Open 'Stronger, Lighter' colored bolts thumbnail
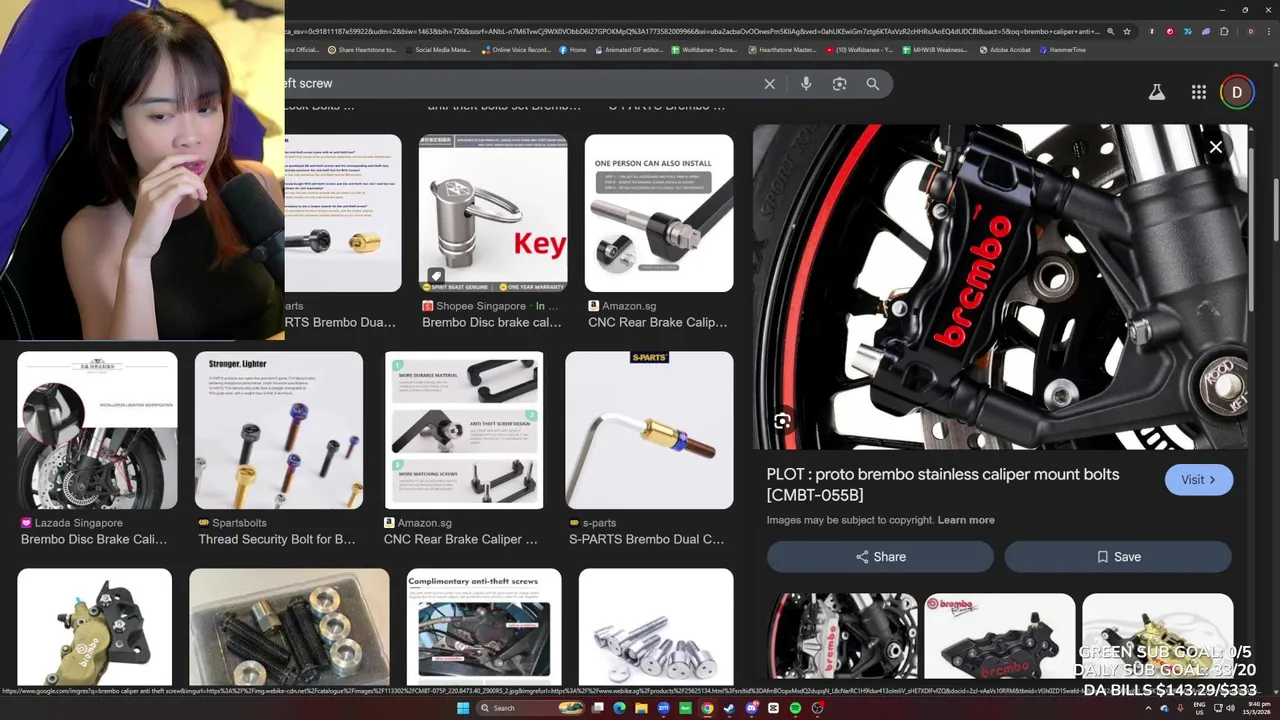This screenshot has height=720, width=1280. (x=279, y=430)
